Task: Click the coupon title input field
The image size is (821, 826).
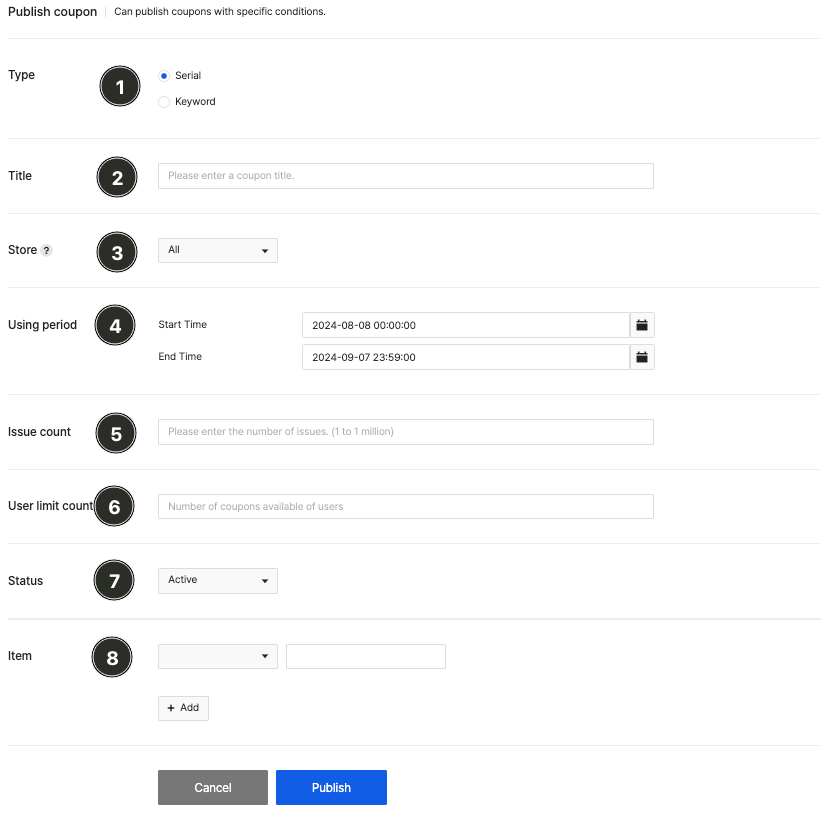Action: [405, 176]
